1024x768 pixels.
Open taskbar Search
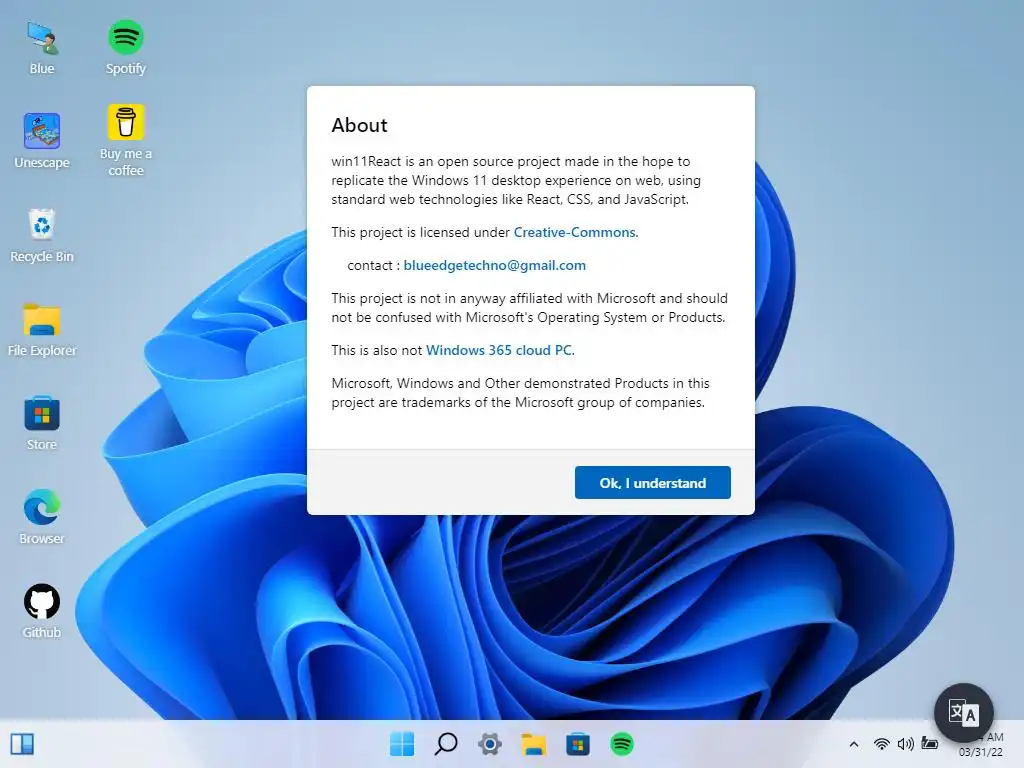[445, 744]
